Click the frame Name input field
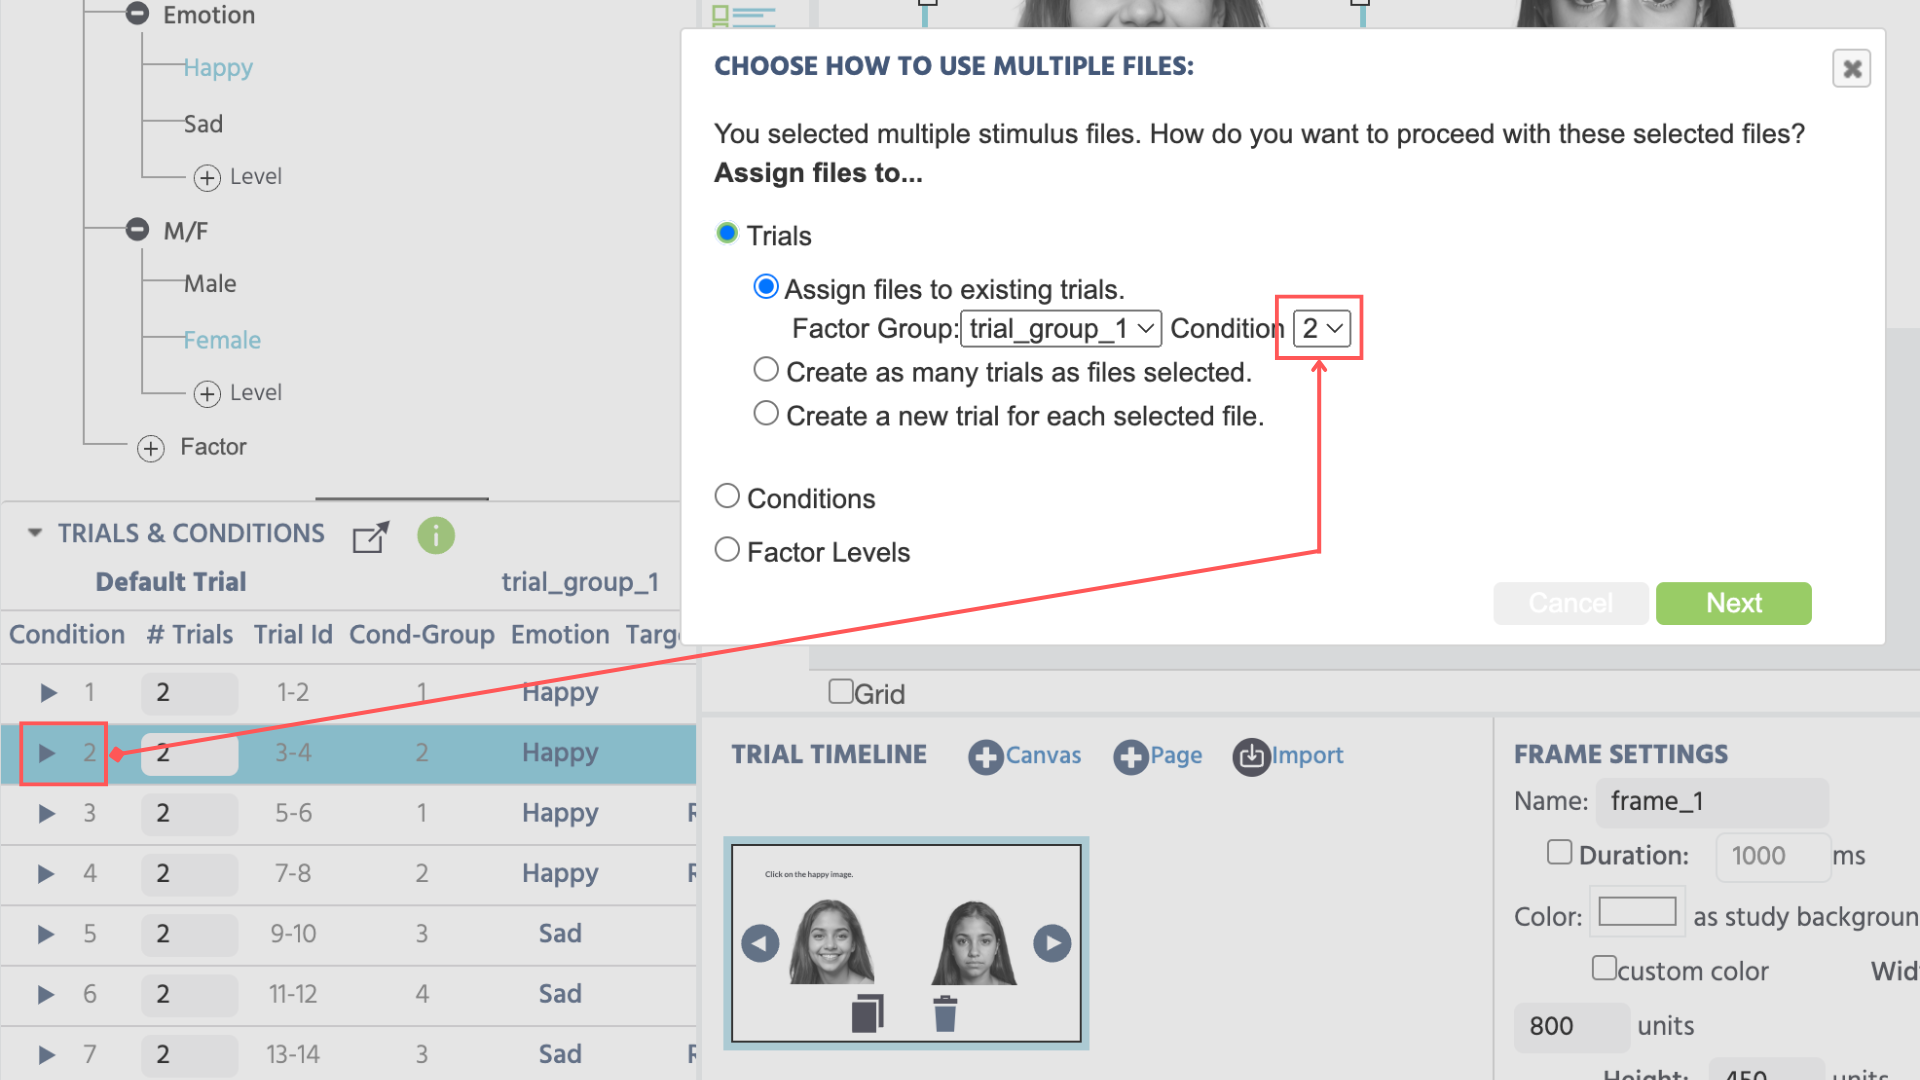 [x=1711, y=802]
